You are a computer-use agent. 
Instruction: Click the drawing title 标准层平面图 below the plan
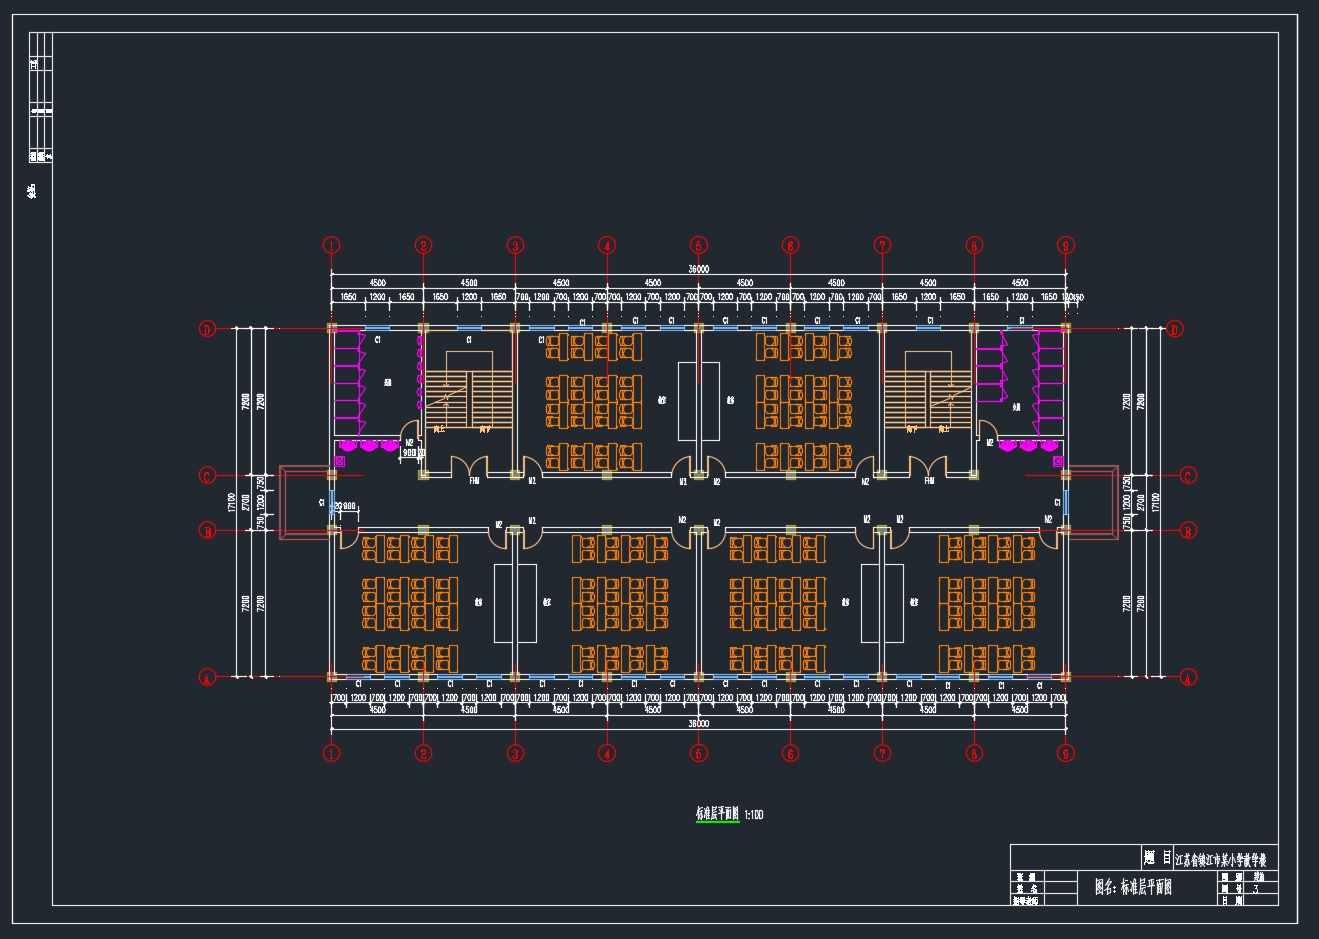[717, 814]
